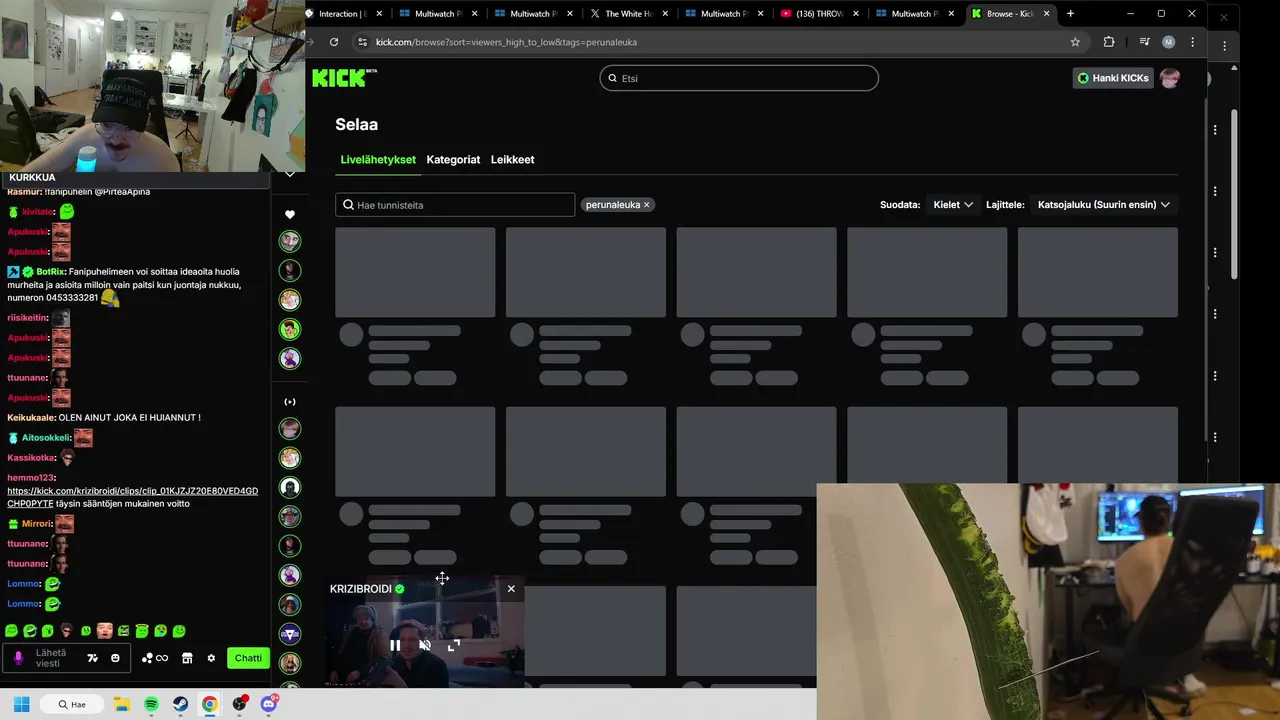Click the Chatti send button
The image size is (1280, 720).
[x=248, y=658]
